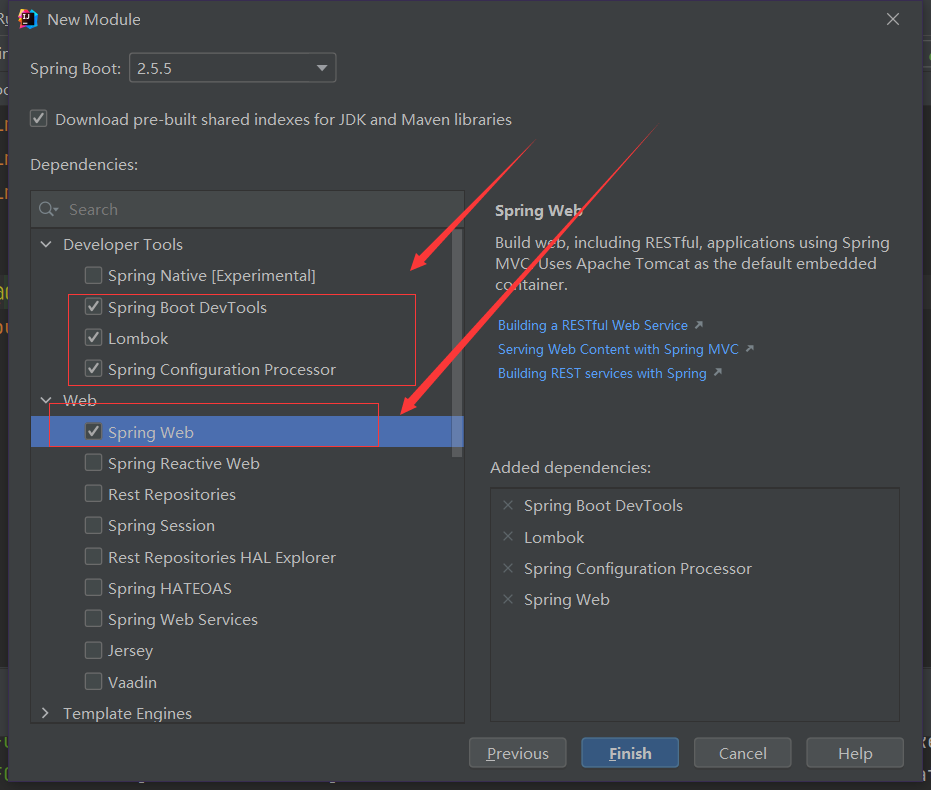
Task: Click external link arrow beside Building REST services
Action: pyautogui.click(x=718, y=372)
